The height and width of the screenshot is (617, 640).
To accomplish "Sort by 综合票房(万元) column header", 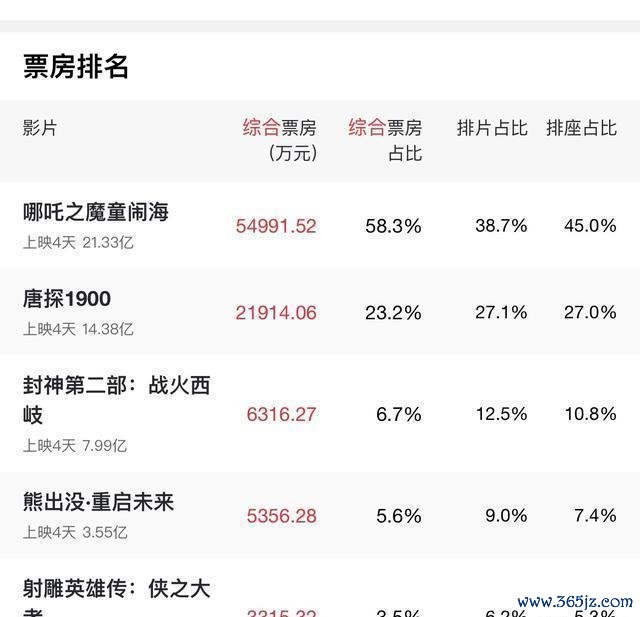I will tap(280, 140).
